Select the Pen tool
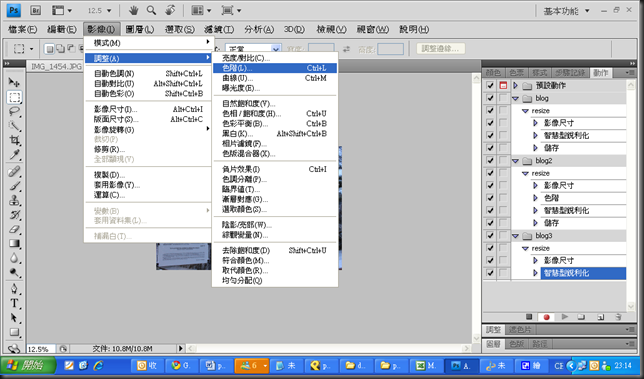This screenshot has width=644, height=379. pos(14,289)
